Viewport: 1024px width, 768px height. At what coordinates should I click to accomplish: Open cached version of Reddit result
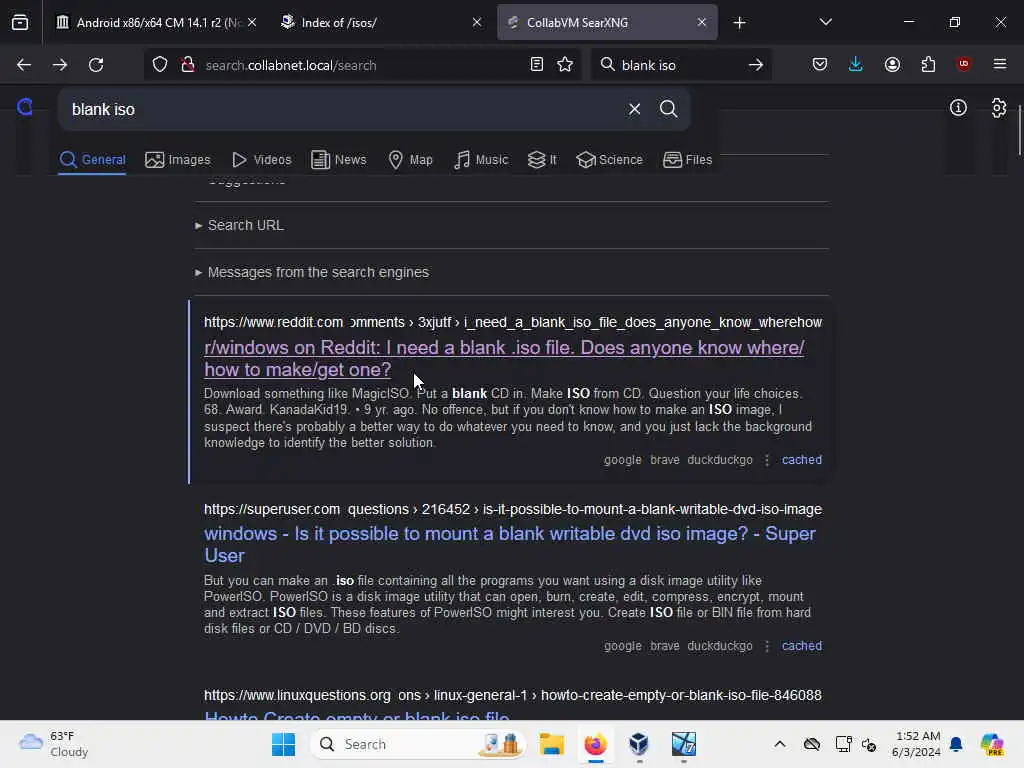click(801, 460)
